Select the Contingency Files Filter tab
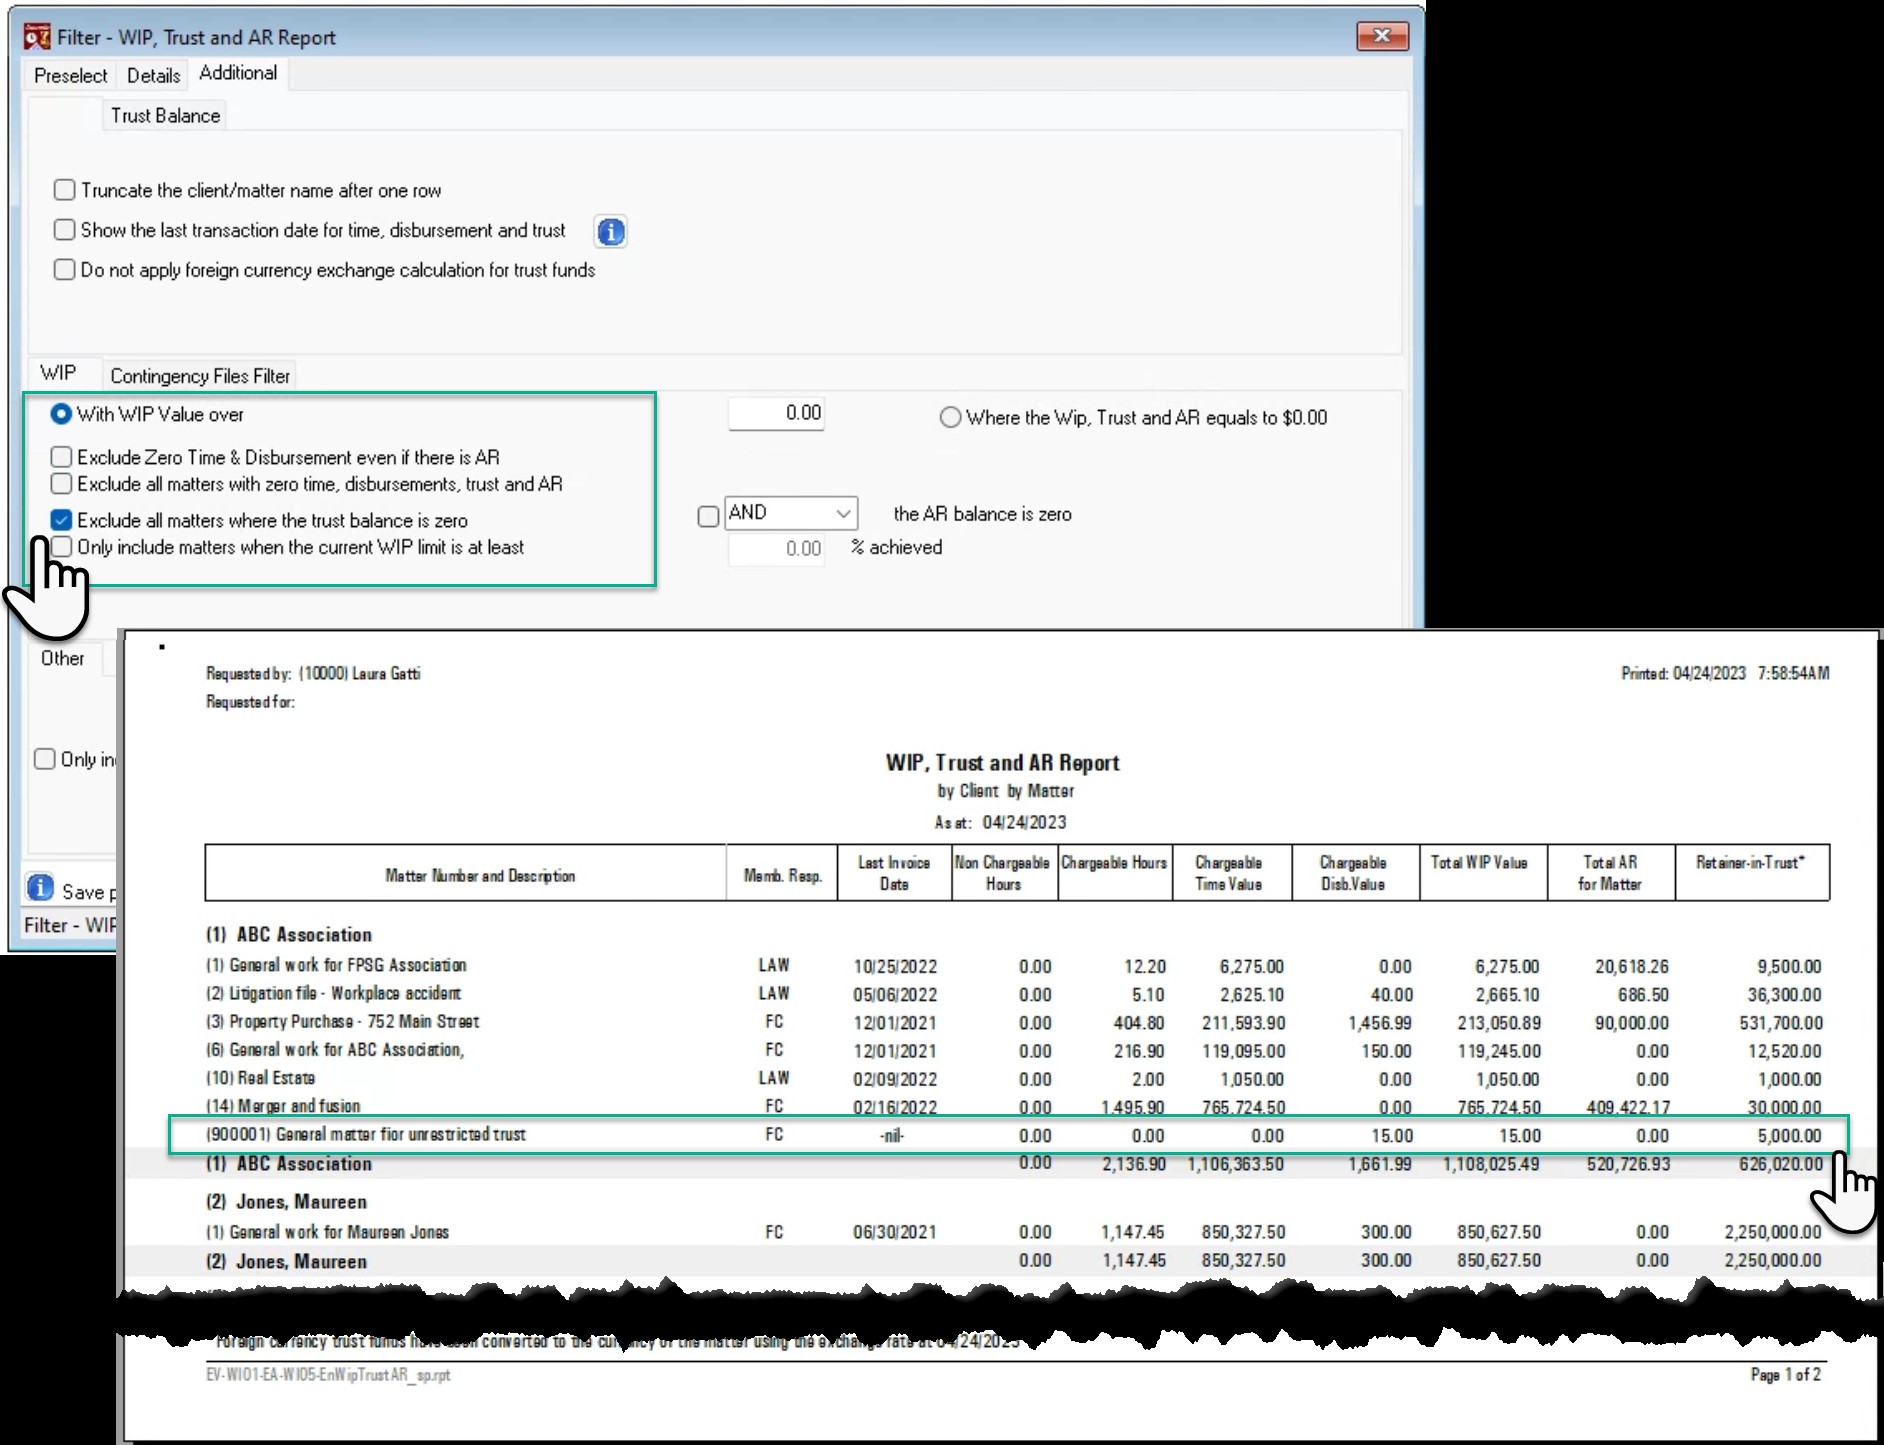This screenshot has height=1445, width=1884. tap(200, 376)
